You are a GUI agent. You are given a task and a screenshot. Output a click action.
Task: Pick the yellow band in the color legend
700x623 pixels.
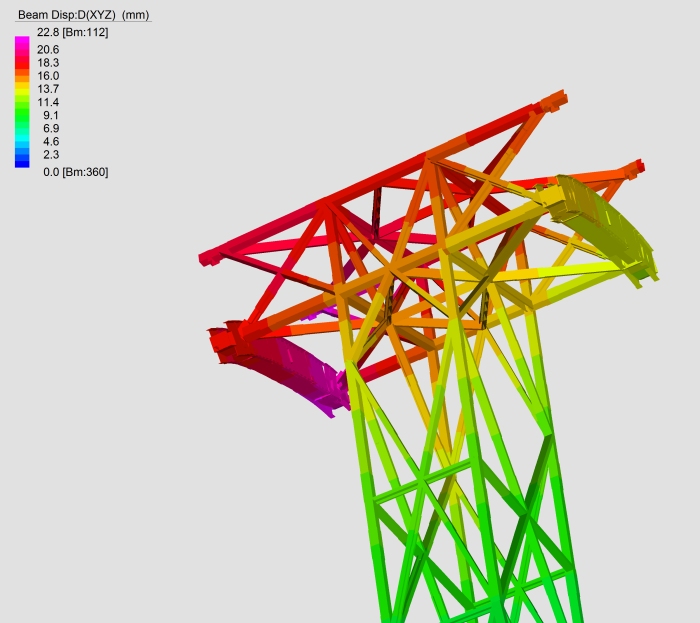21,89
